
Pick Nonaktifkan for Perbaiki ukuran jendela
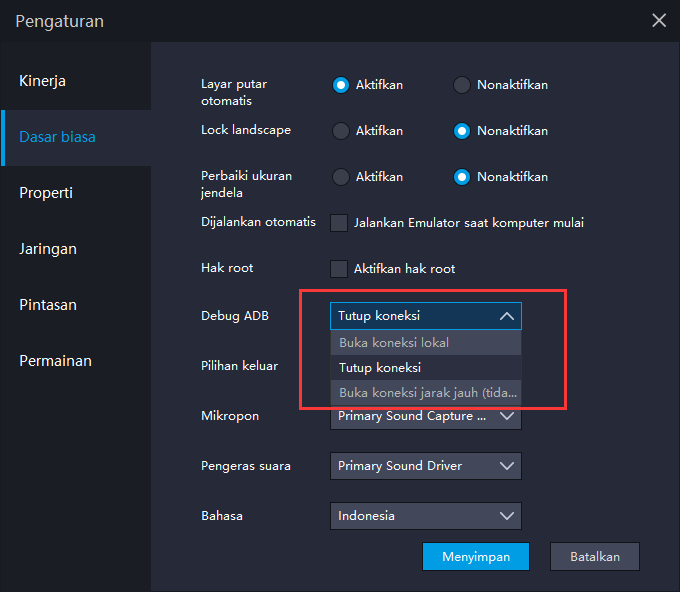(x=461, y=177)
